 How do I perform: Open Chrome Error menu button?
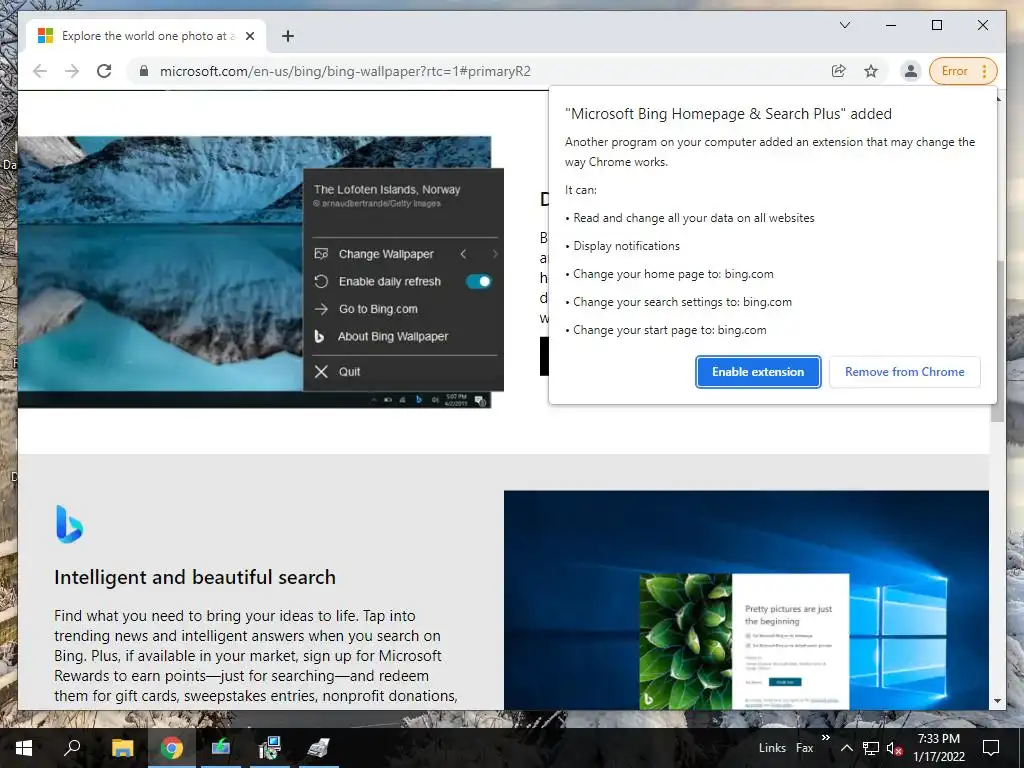[x=963, y=71]
